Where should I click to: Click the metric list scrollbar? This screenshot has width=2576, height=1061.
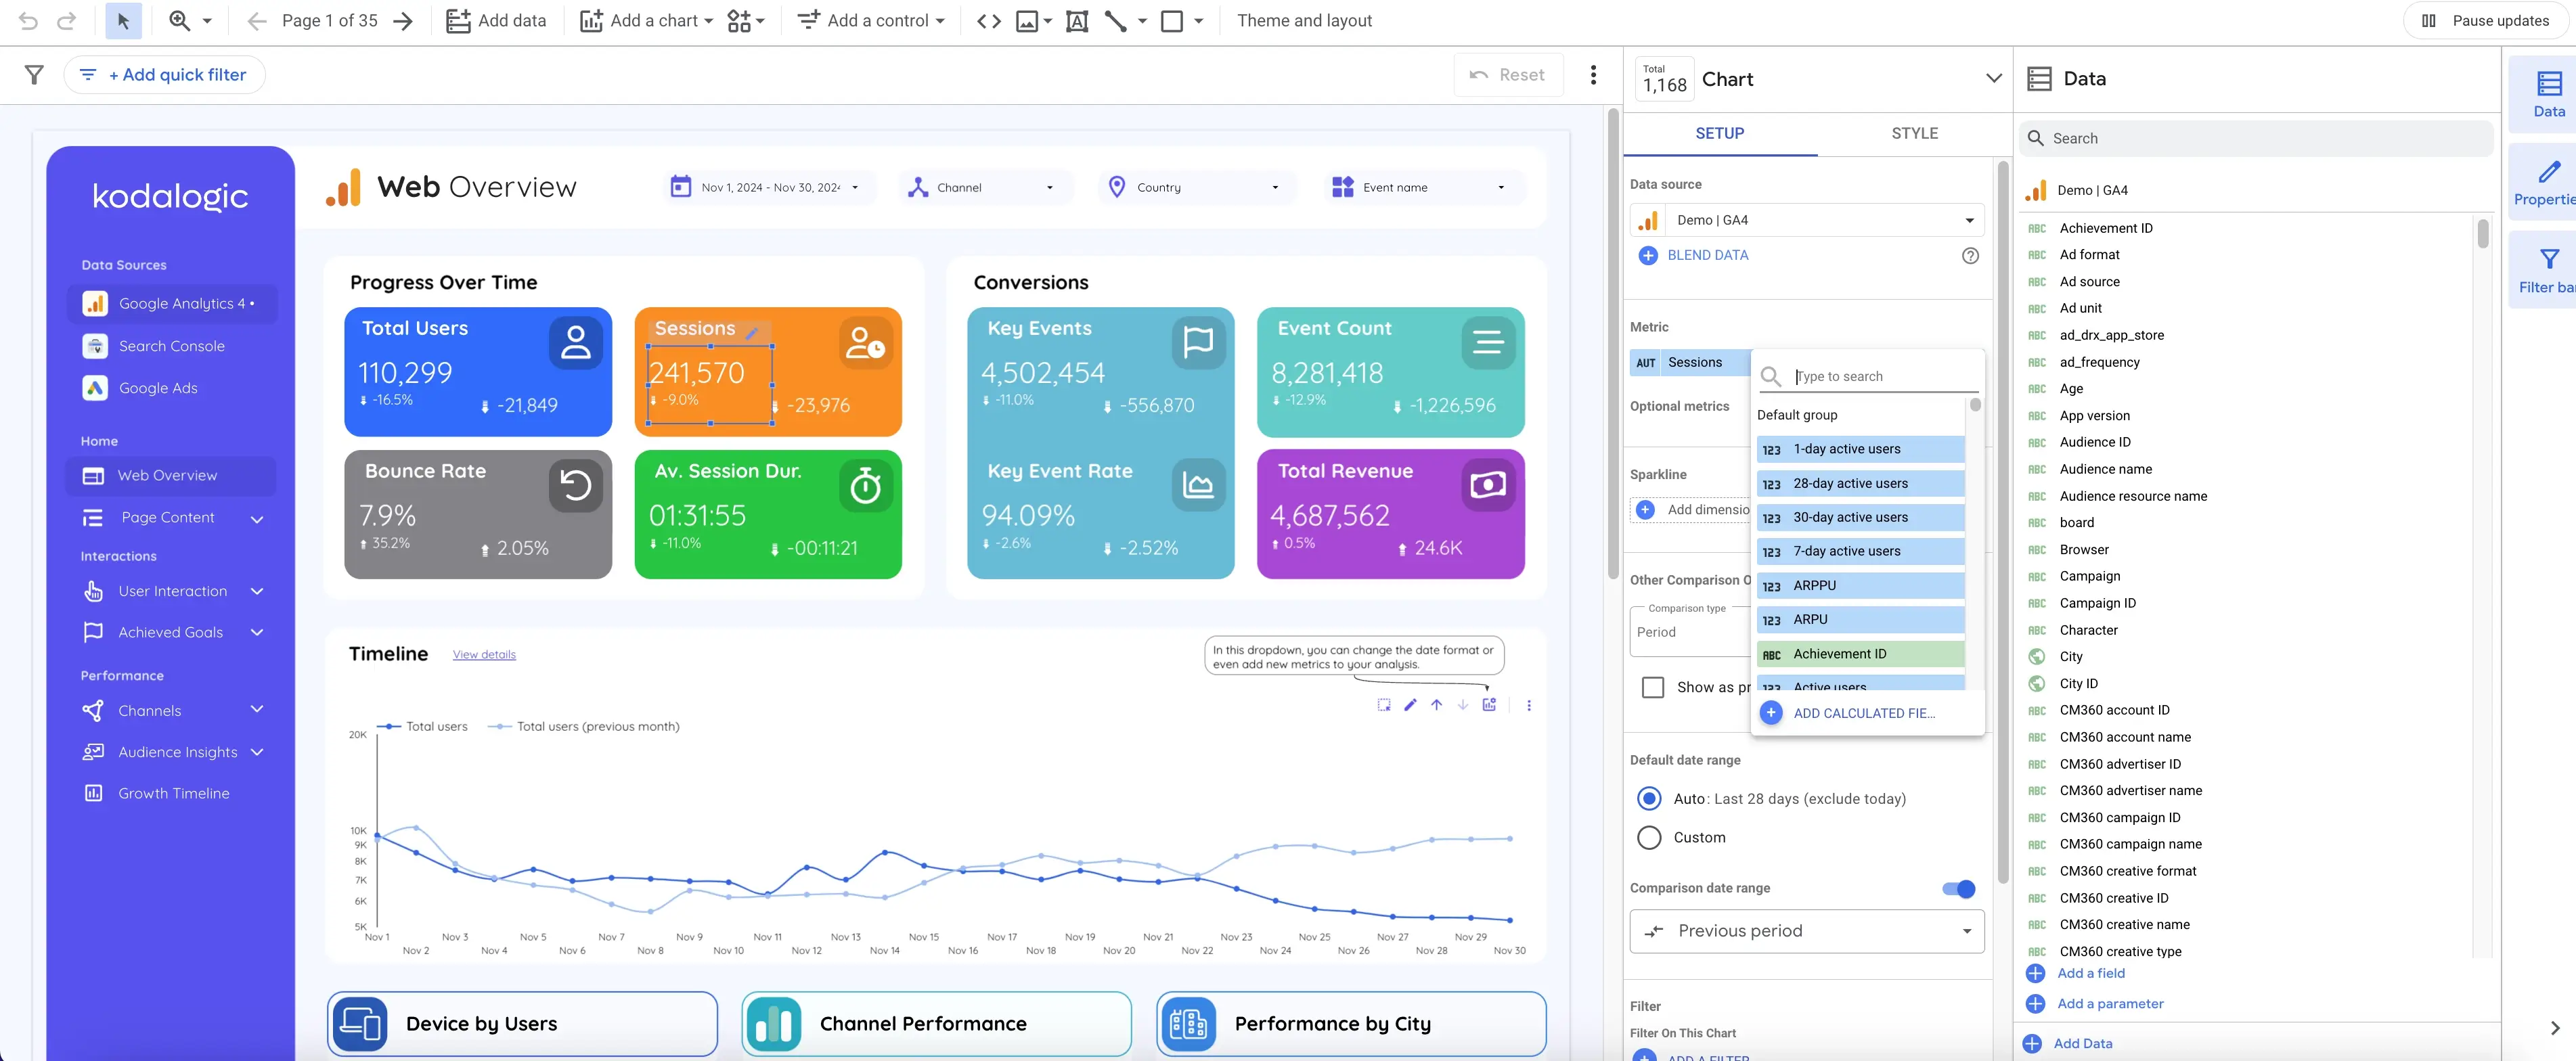[1974, 406]
